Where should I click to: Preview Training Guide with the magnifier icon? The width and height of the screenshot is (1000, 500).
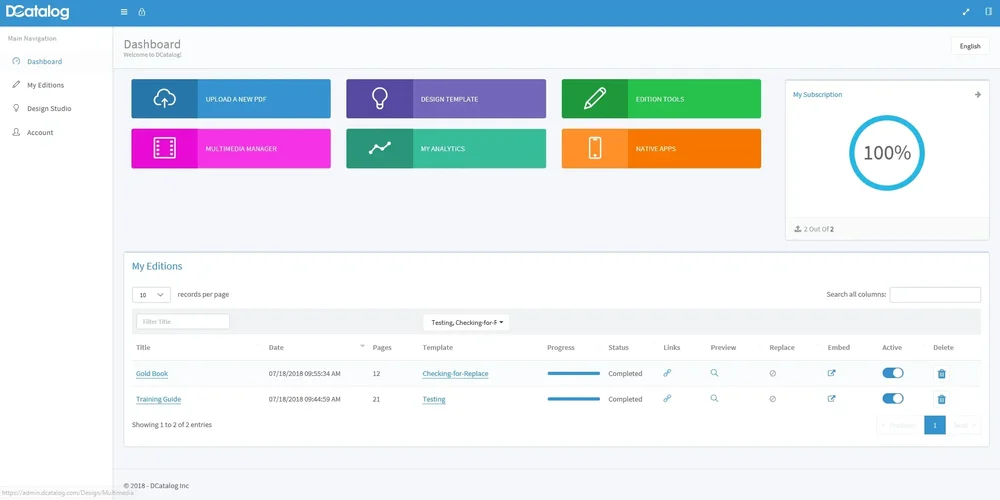click(x=714, y=399)
